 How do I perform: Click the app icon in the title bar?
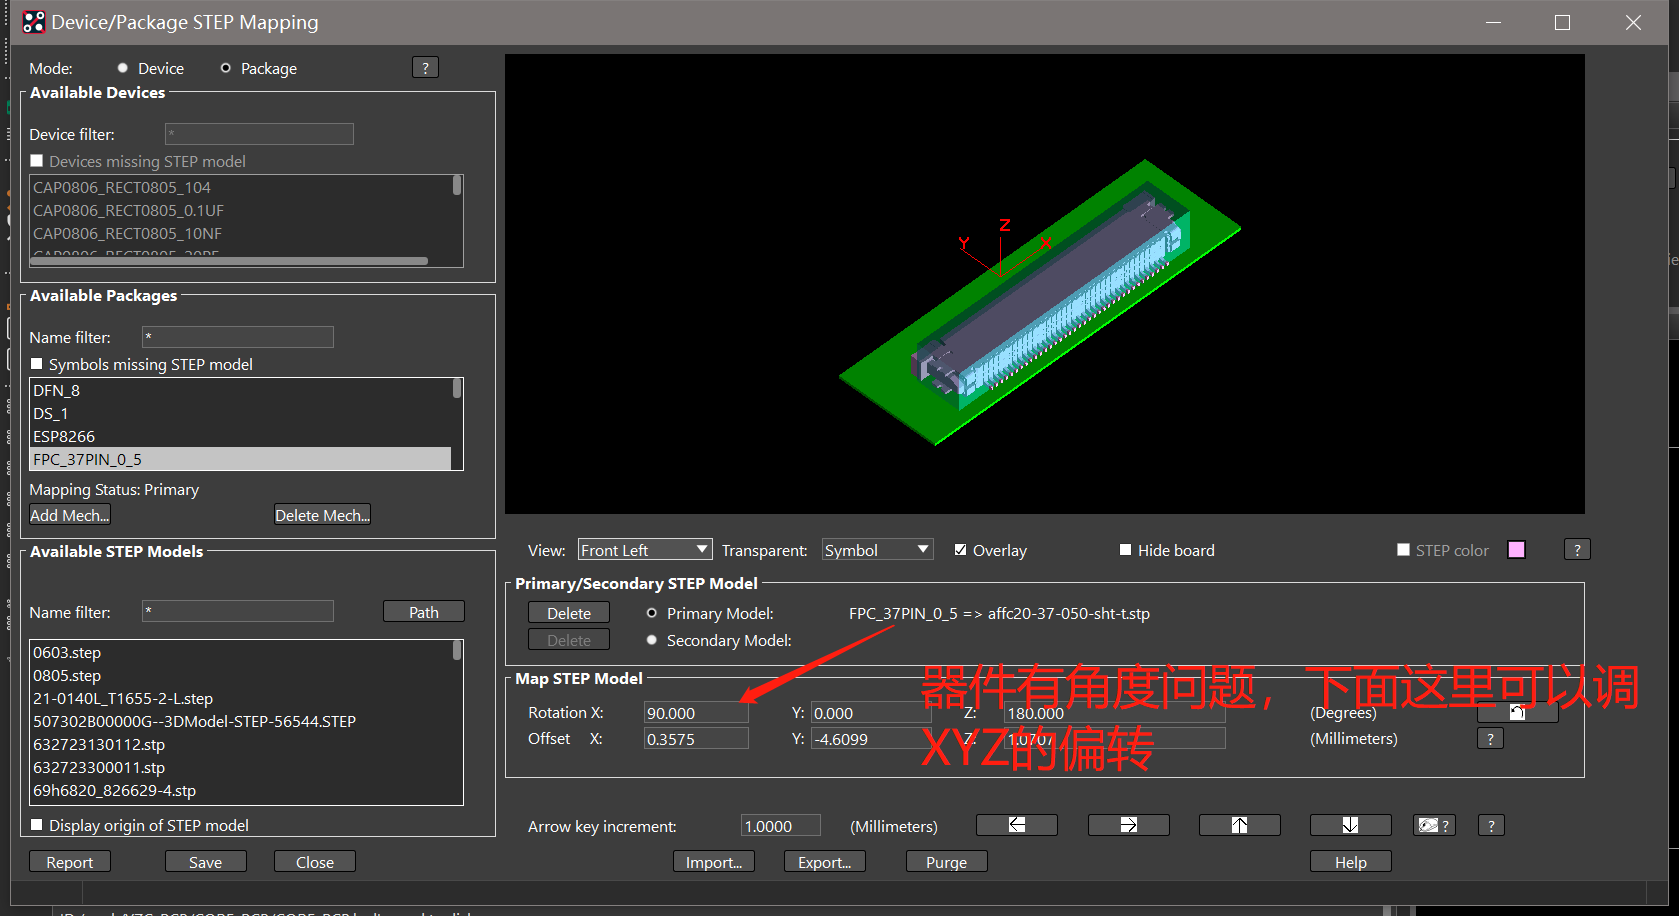pos(34,22)
